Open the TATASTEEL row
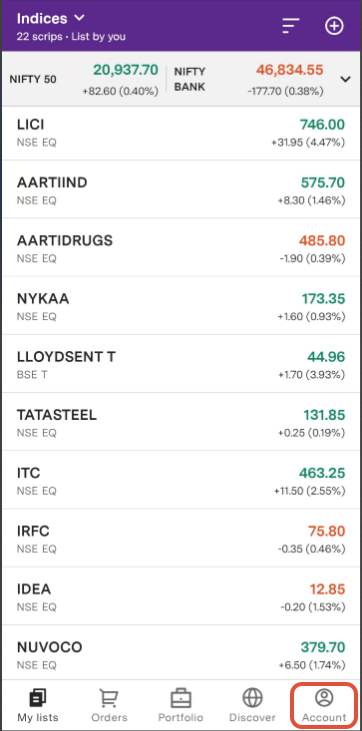This screenshot has width=362, height=731. point(181,423)
